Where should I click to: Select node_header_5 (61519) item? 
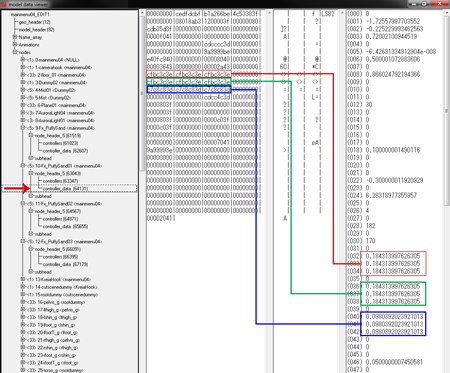click(57, 136)
